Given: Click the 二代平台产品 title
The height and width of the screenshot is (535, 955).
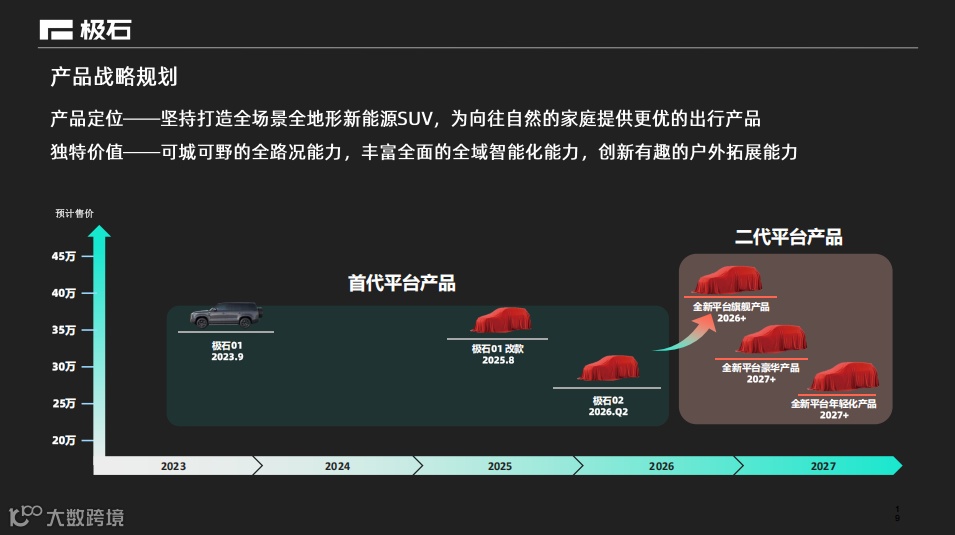Looking at the screenshot, I should click(789, 237).
